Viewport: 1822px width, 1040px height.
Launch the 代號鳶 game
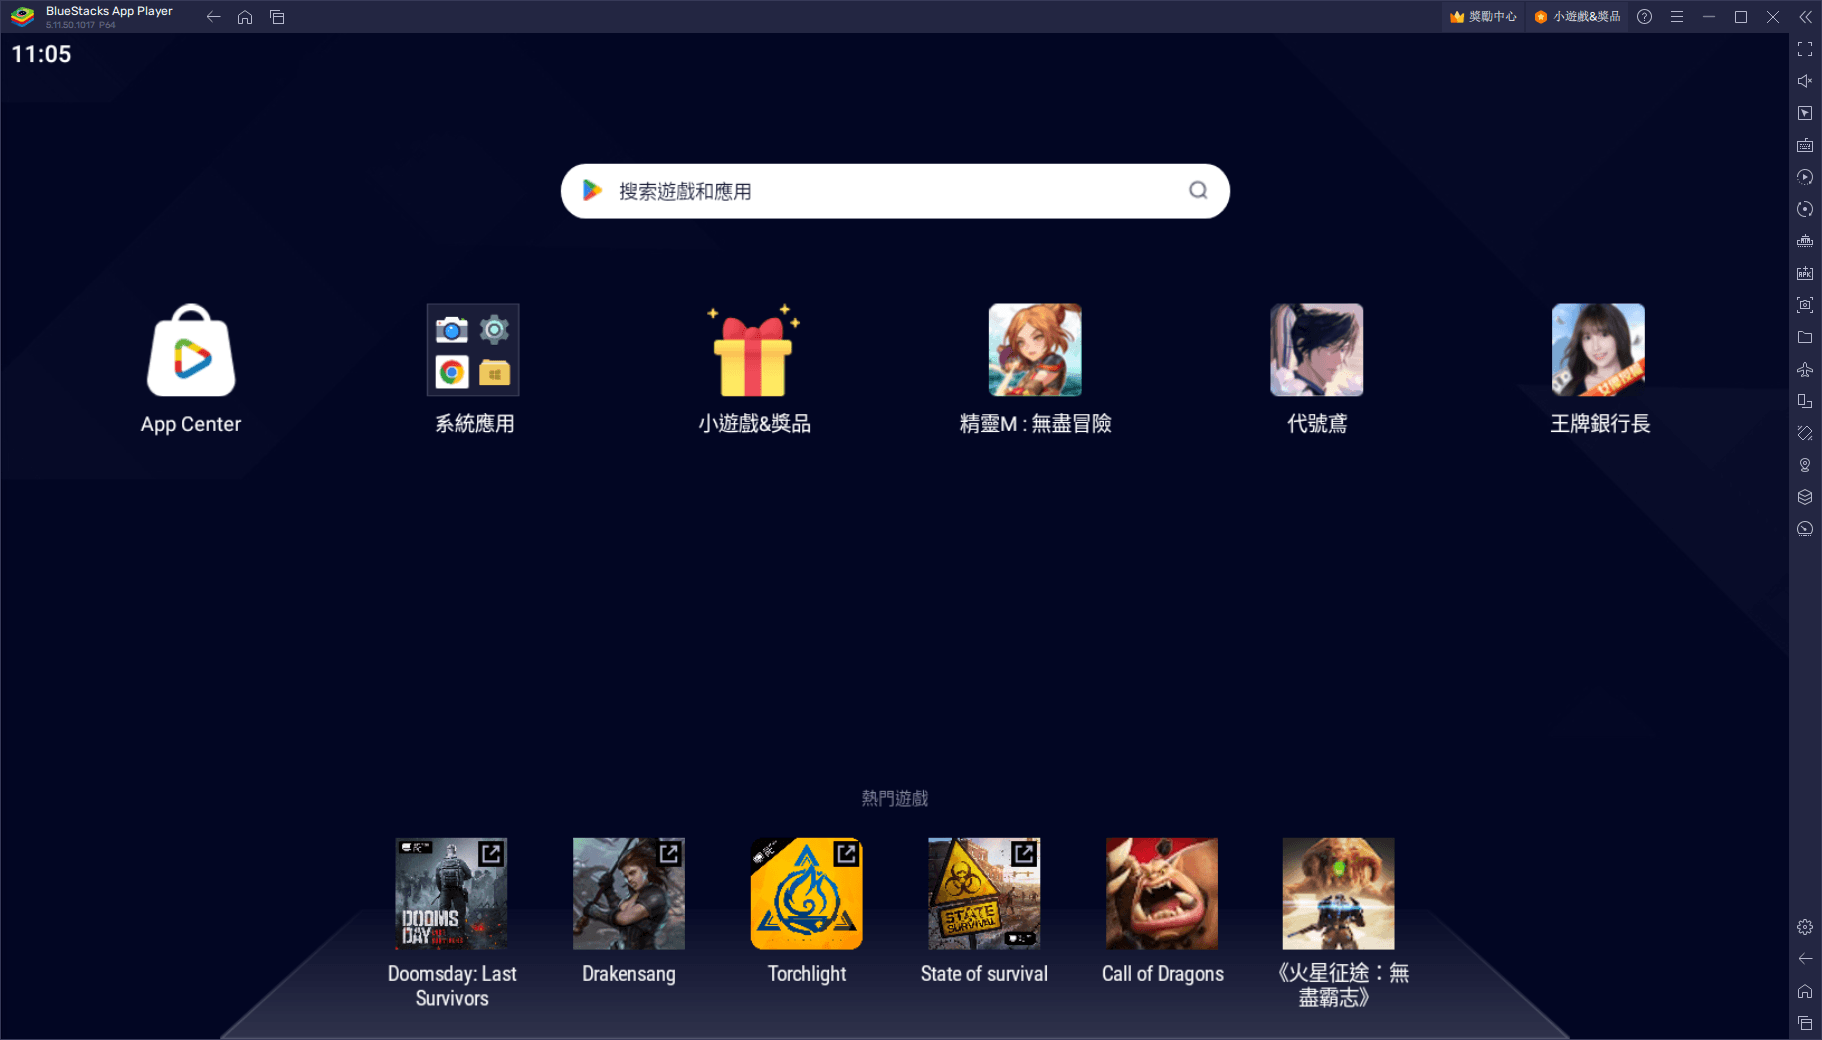1317,350
